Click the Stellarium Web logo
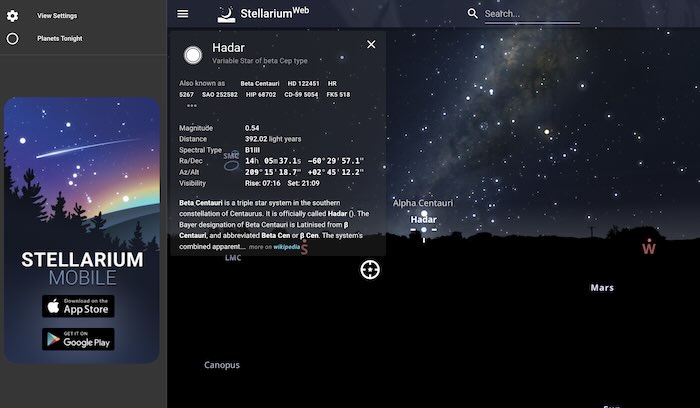 (263, 13)
